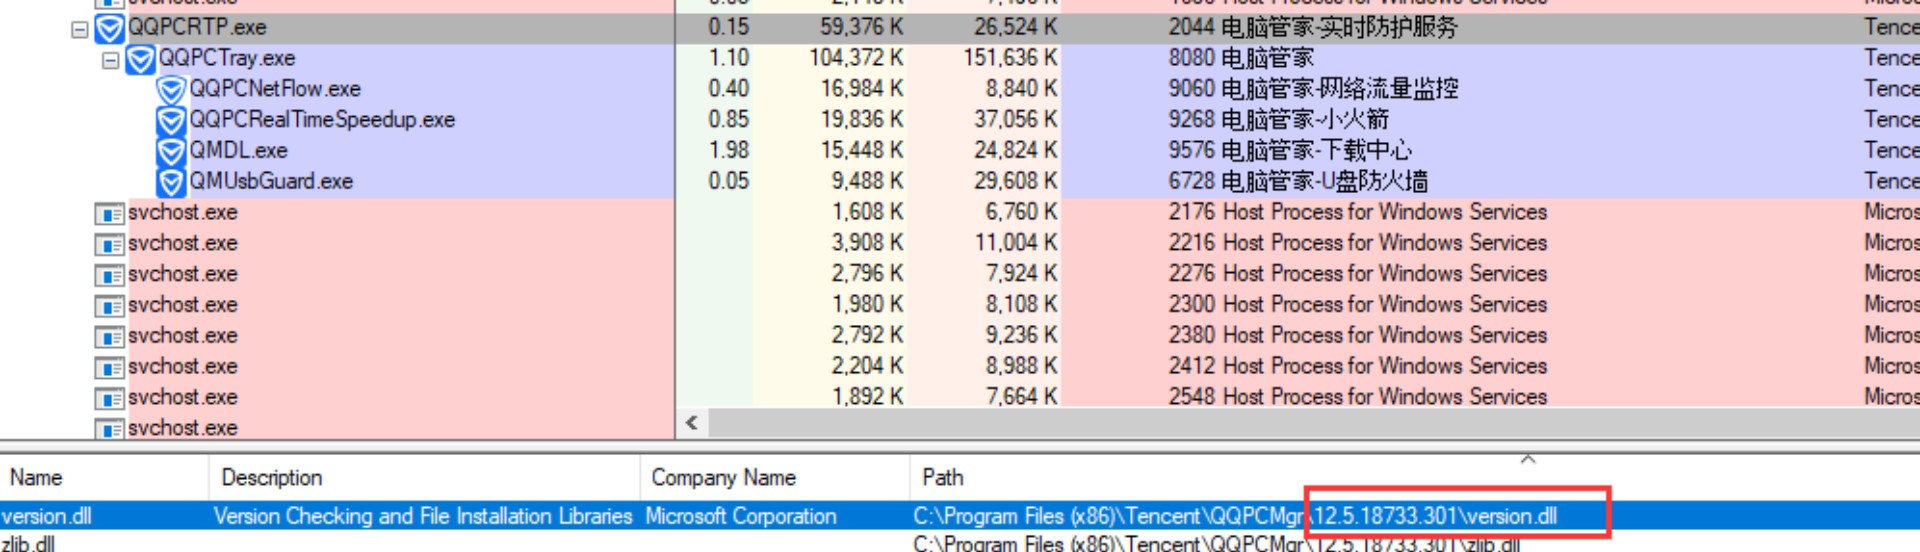Click CPU value 0.15 of QQPCRTP.exe
Viewport: 1920px width, 552px height.
pos(728,27)
